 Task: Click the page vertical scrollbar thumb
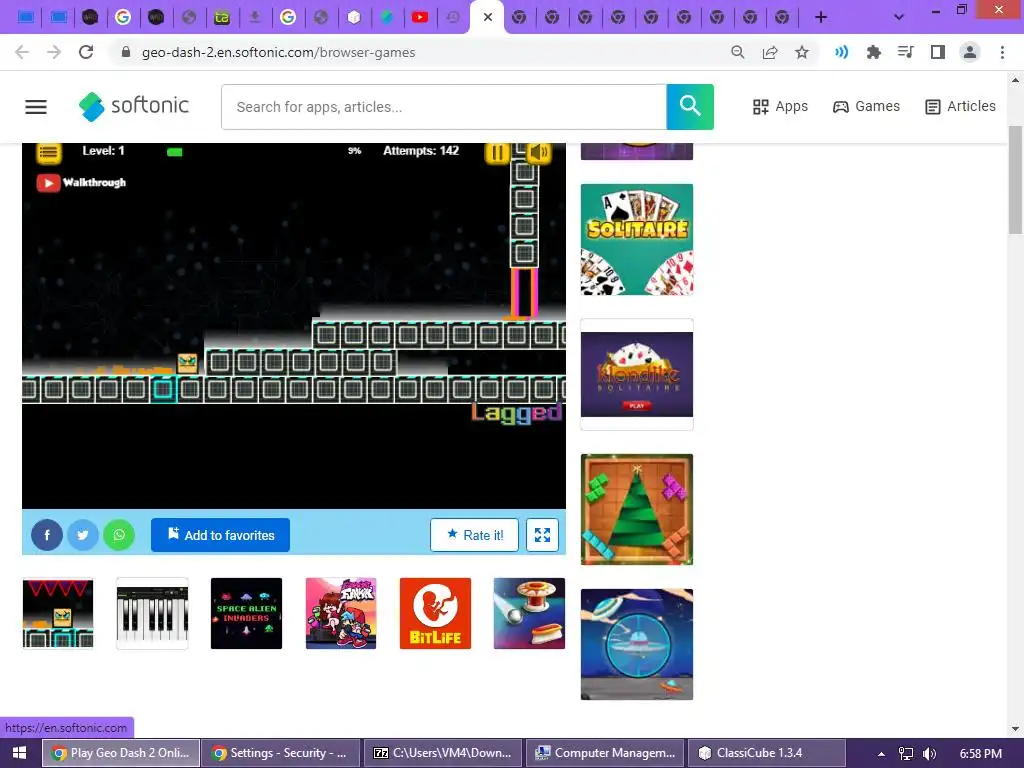coord(1015,180)
